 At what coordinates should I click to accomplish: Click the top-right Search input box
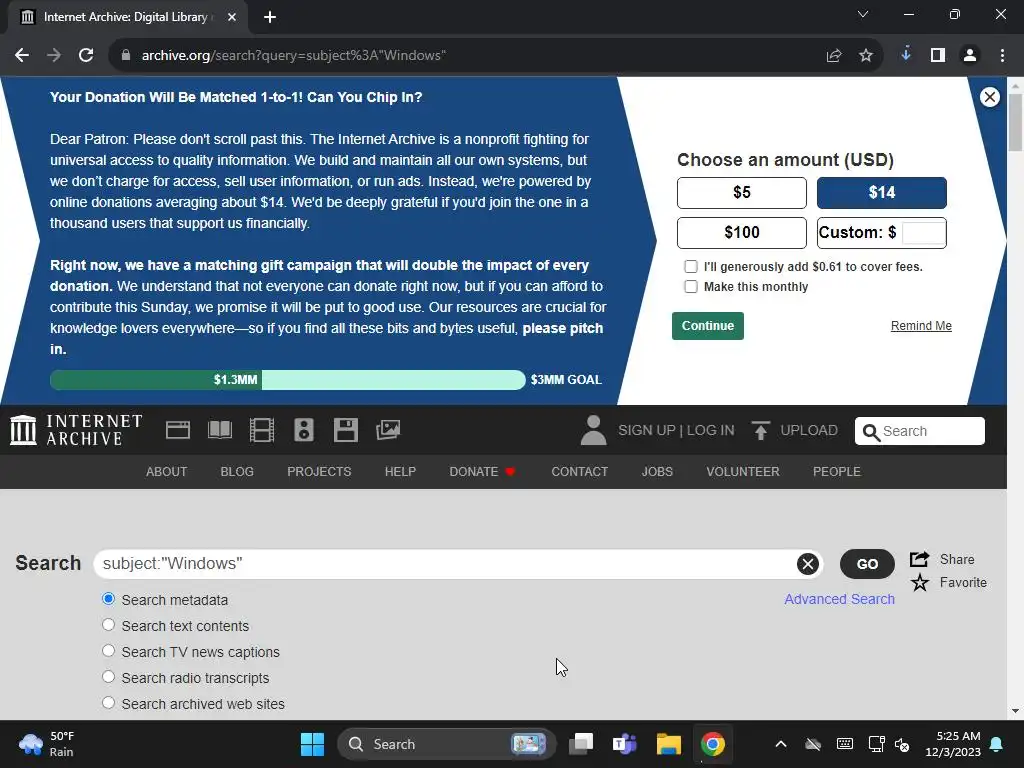[x=920, y=431]
